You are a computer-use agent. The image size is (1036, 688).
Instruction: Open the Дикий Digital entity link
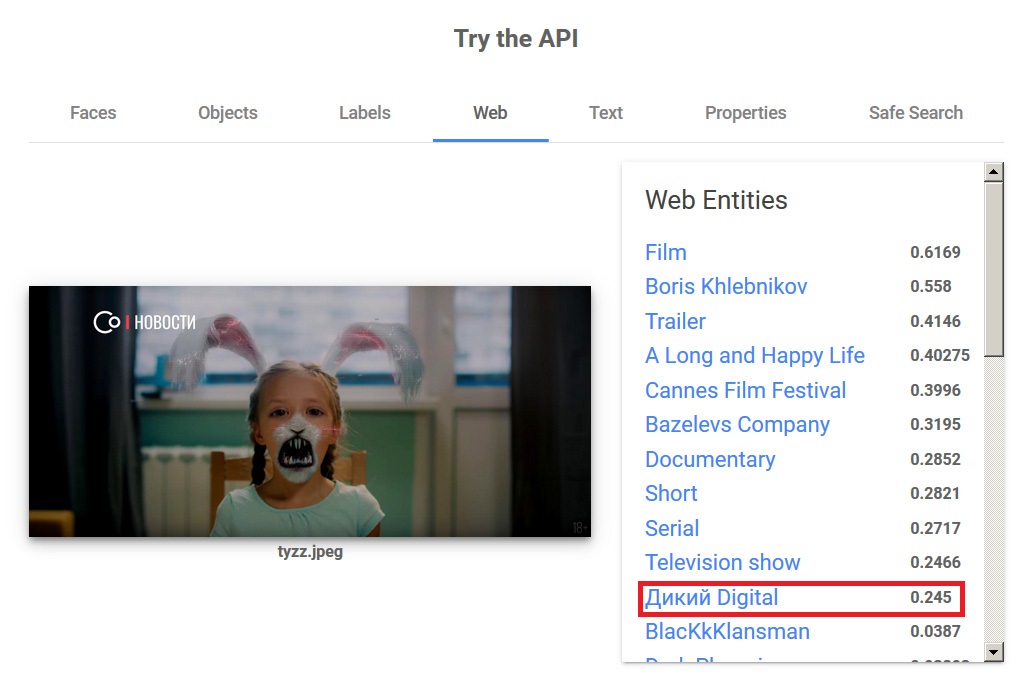[712, 597]
